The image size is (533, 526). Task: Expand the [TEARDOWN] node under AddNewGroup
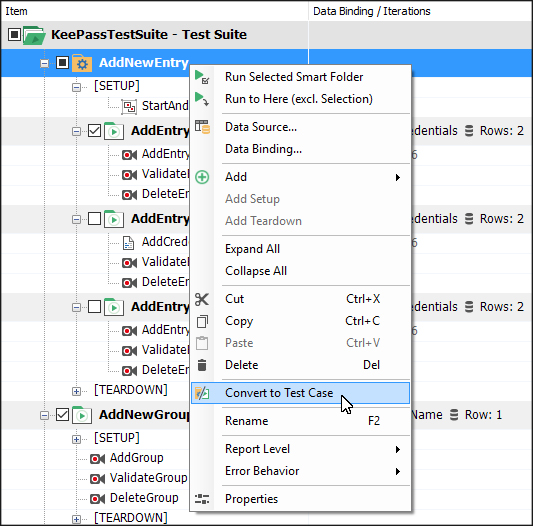point(76,519)
